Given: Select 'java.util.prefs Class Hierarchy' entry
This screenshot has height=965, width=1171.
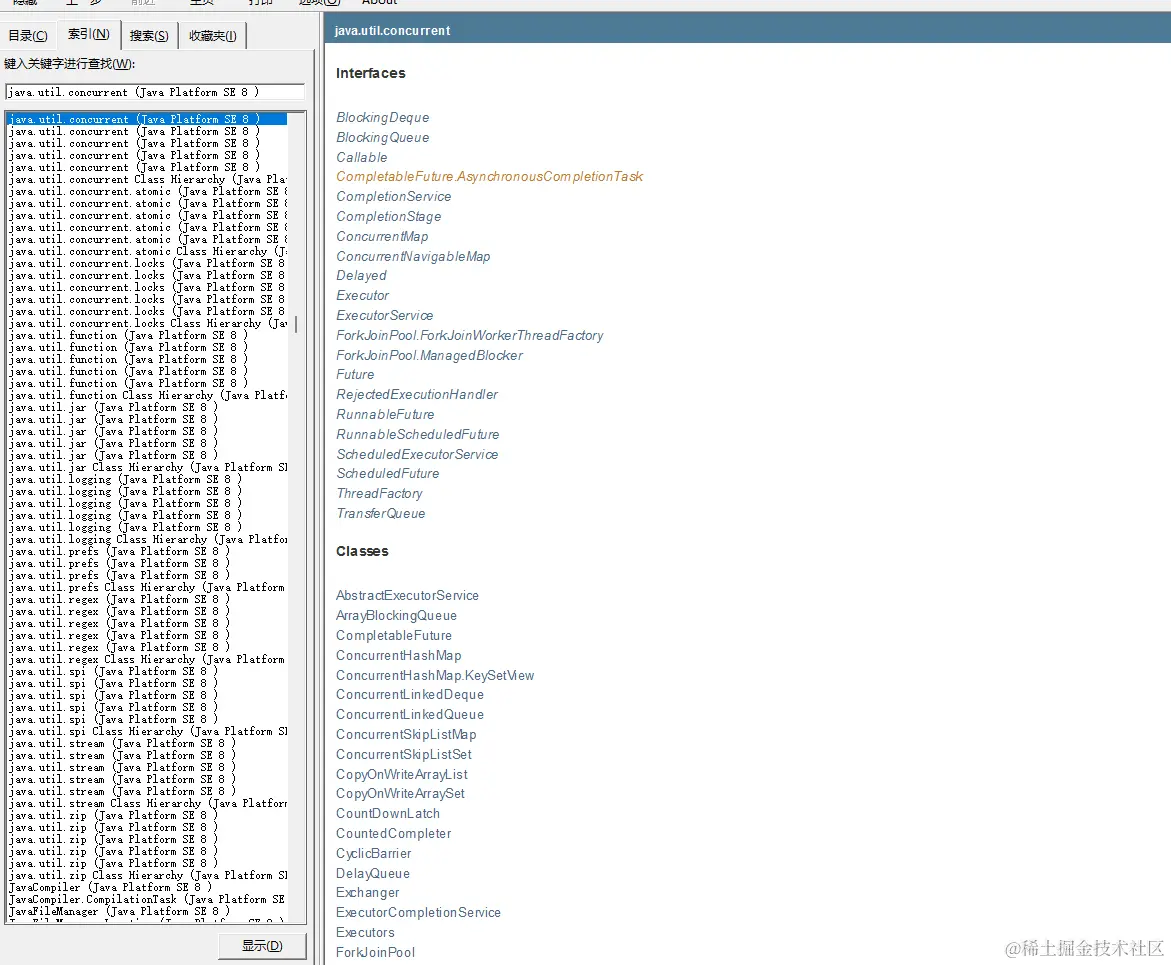Looking at the screenshot, I should (x=147, y=587).
